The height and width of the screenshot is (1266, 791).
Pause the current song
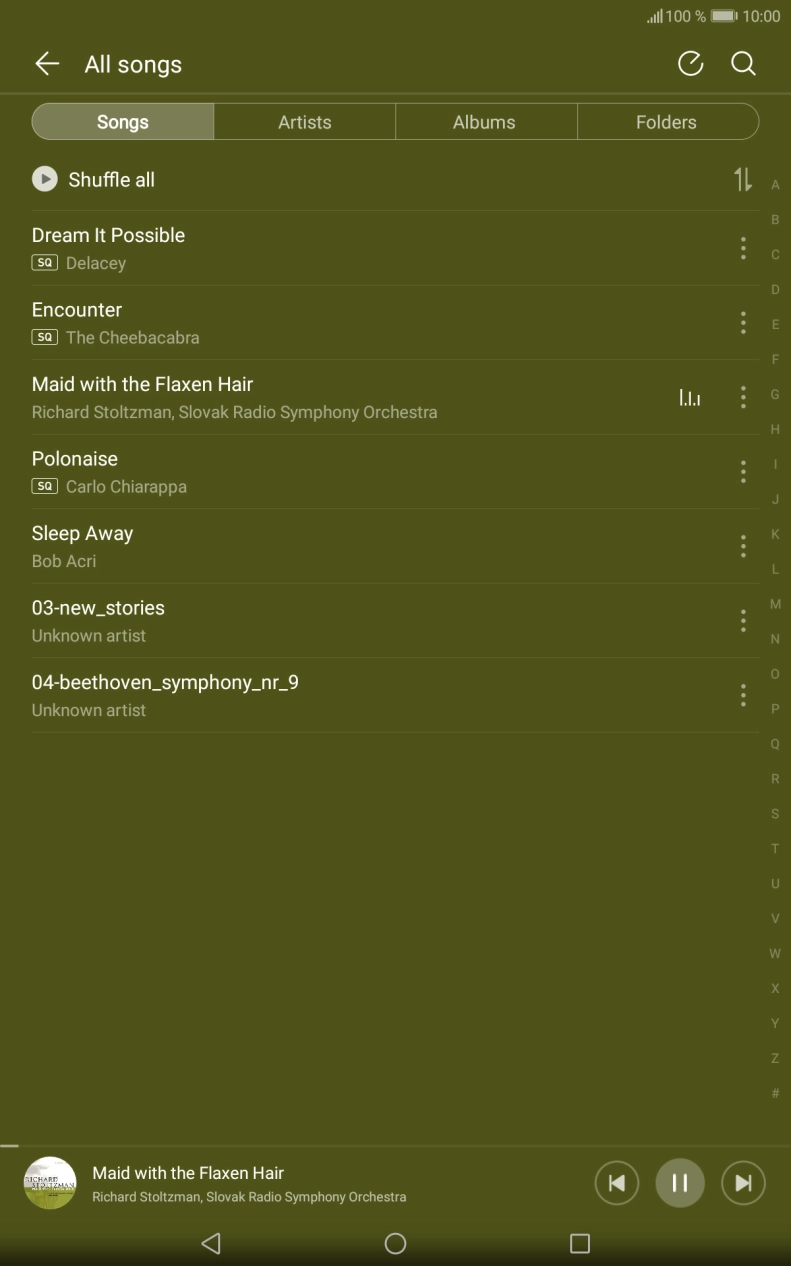tap(680, 1183)
